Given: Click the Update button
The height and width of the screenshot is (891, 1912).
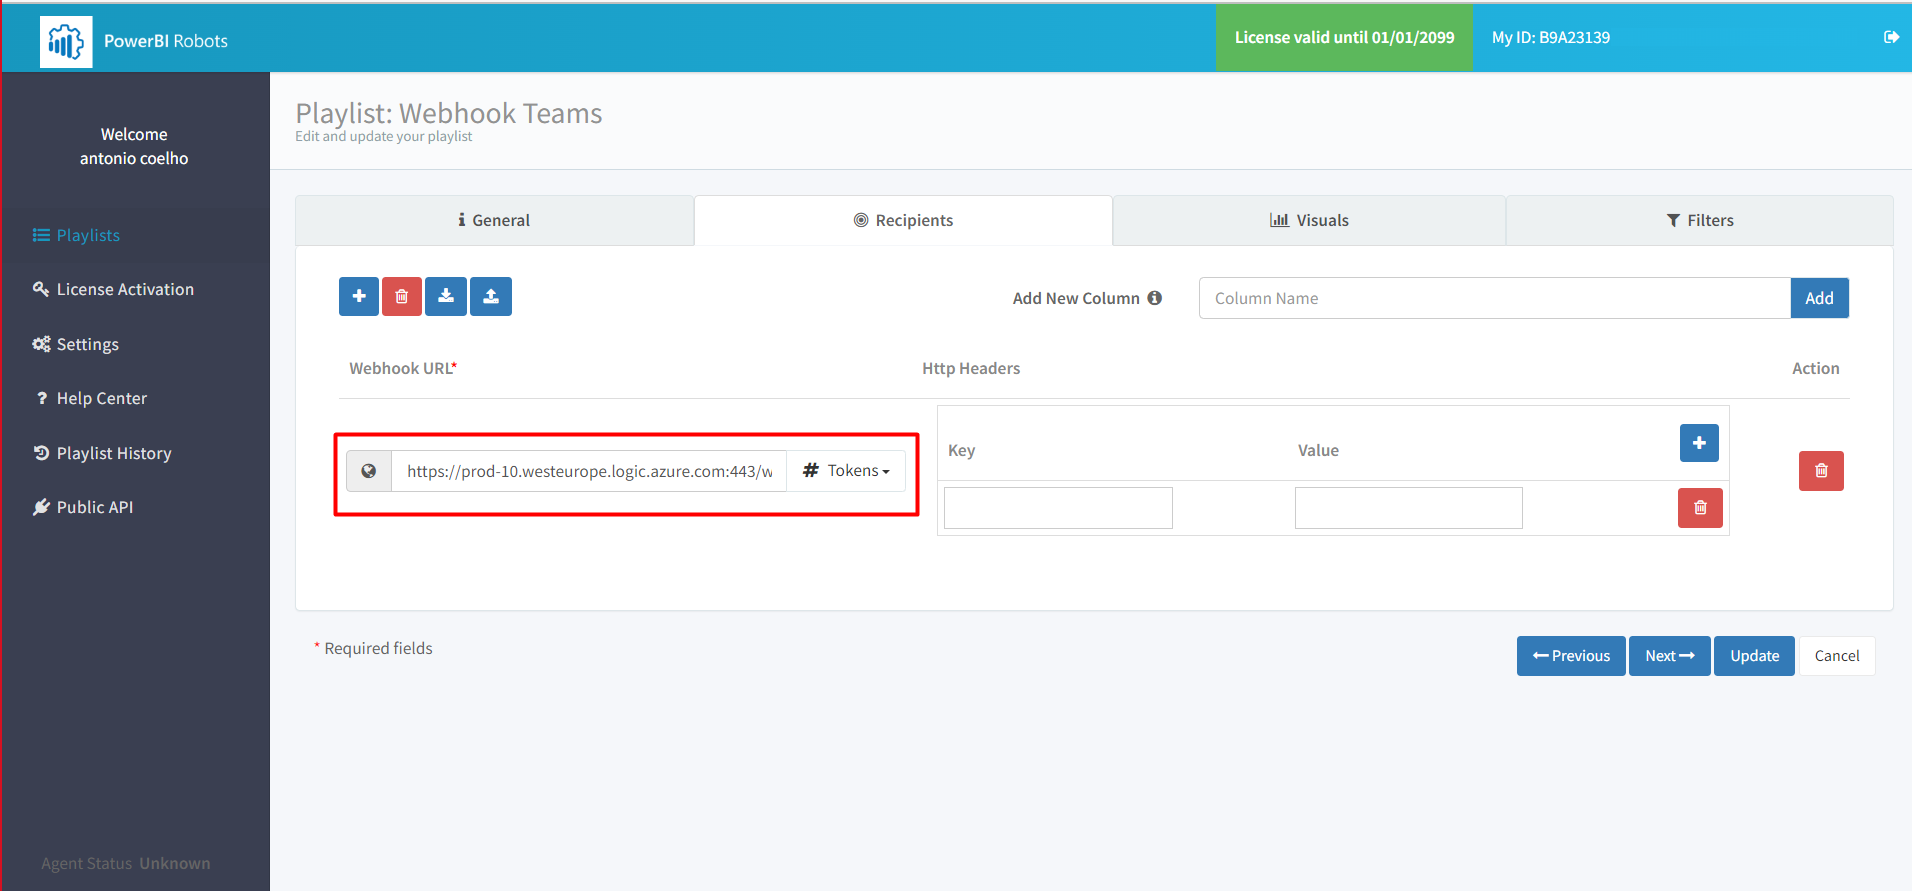Looking at the screenshot, I should [1754, 656].
